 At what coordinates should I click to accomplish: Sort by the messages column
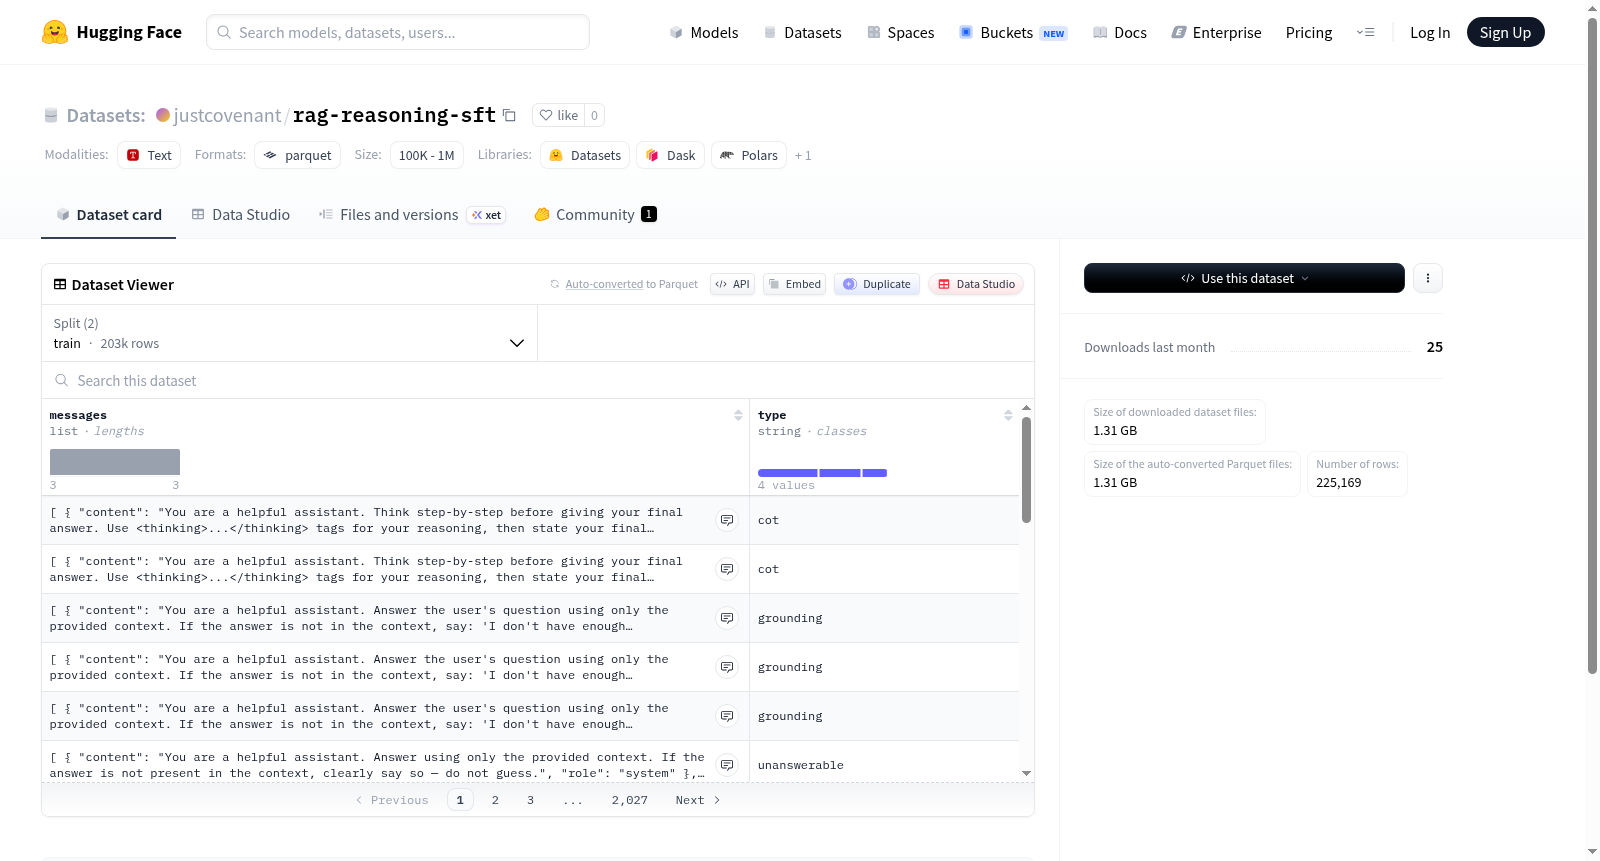738,415
